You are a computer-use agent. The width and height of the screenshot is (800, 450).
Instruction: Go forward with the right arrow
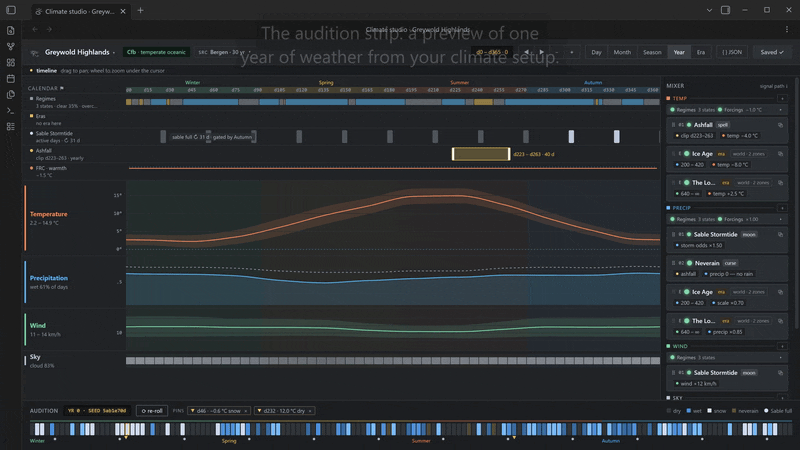[x=49, y=29]
